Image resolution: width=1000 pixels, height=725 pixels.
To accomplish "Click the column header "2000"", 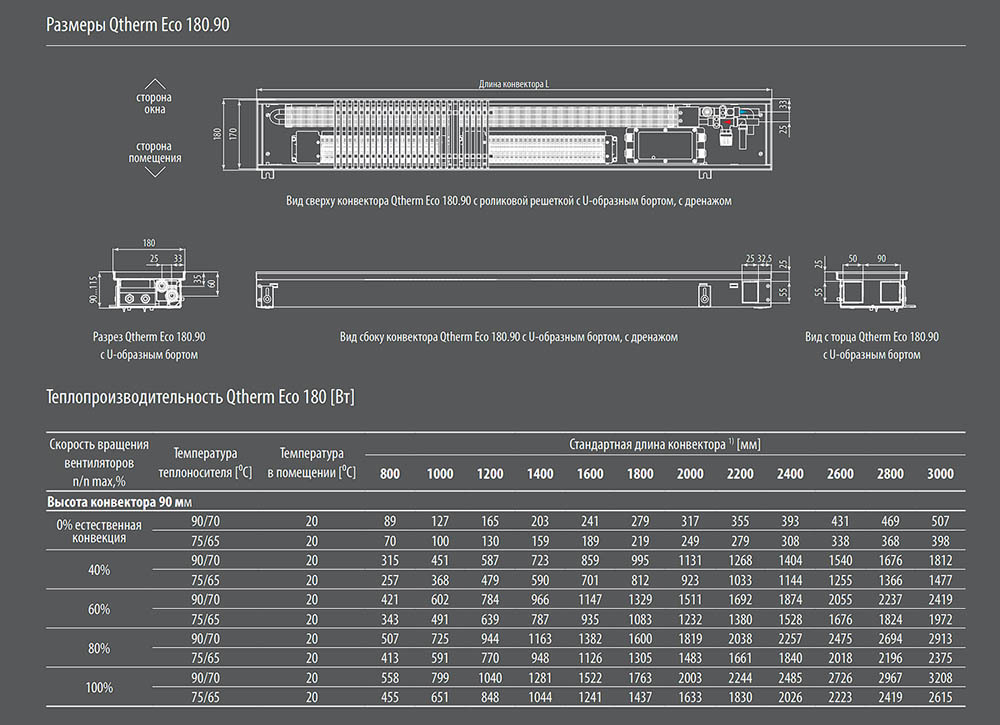I will pyautogui.click(x=690, y=474).
